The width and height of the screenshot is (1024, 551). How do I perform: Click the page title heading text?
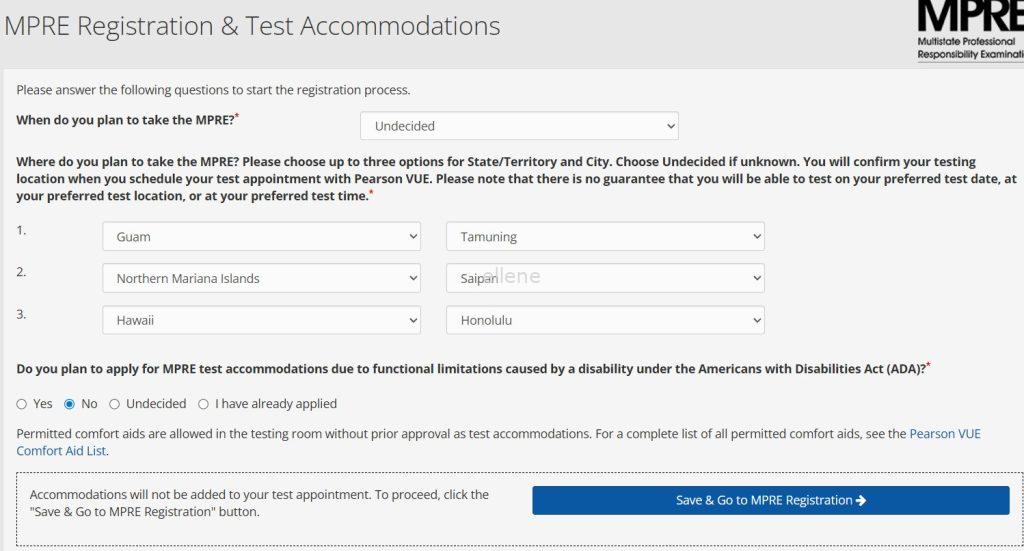coord(252,26)
